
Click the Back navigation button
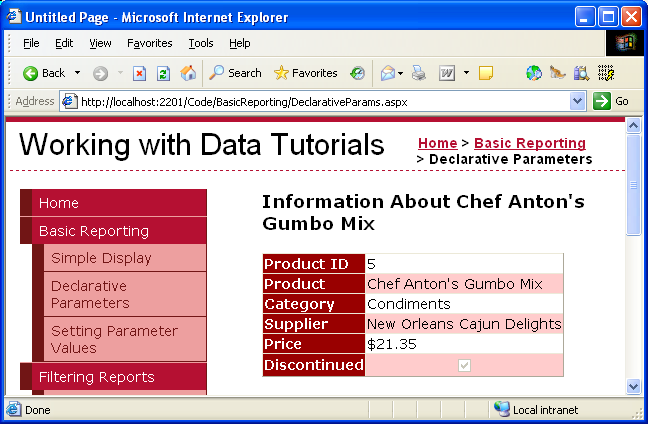(x=44, y=73)
